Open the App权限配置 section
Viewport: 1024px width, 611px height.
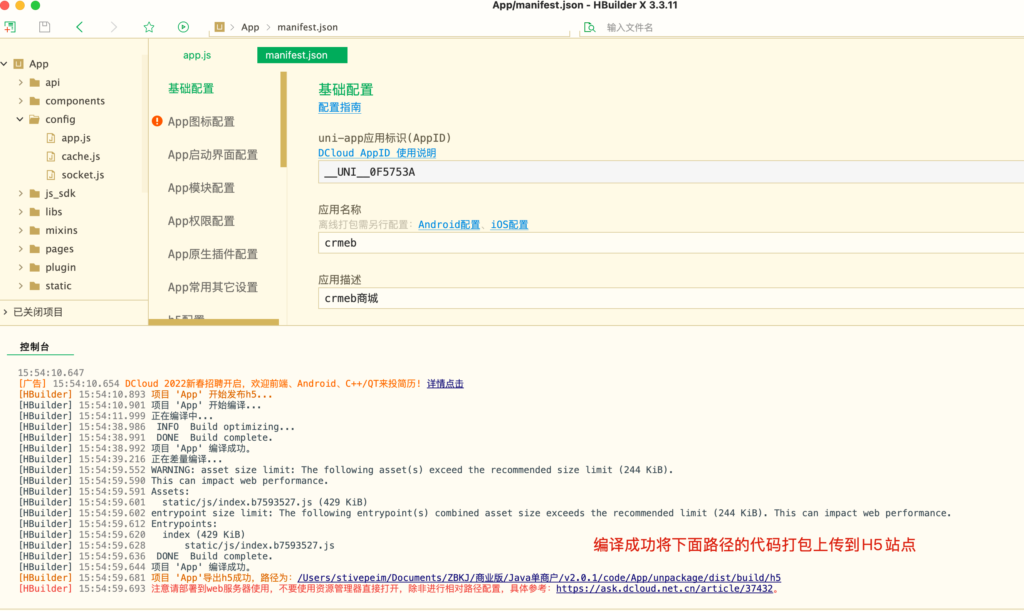(201, 221)
